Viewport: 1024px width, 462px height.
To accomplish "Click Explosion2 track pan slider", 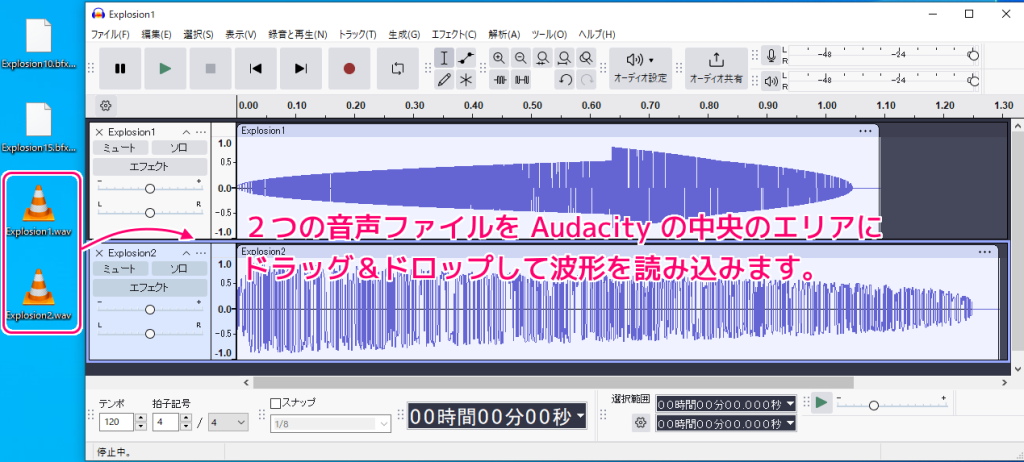I will tap(150, 333).
